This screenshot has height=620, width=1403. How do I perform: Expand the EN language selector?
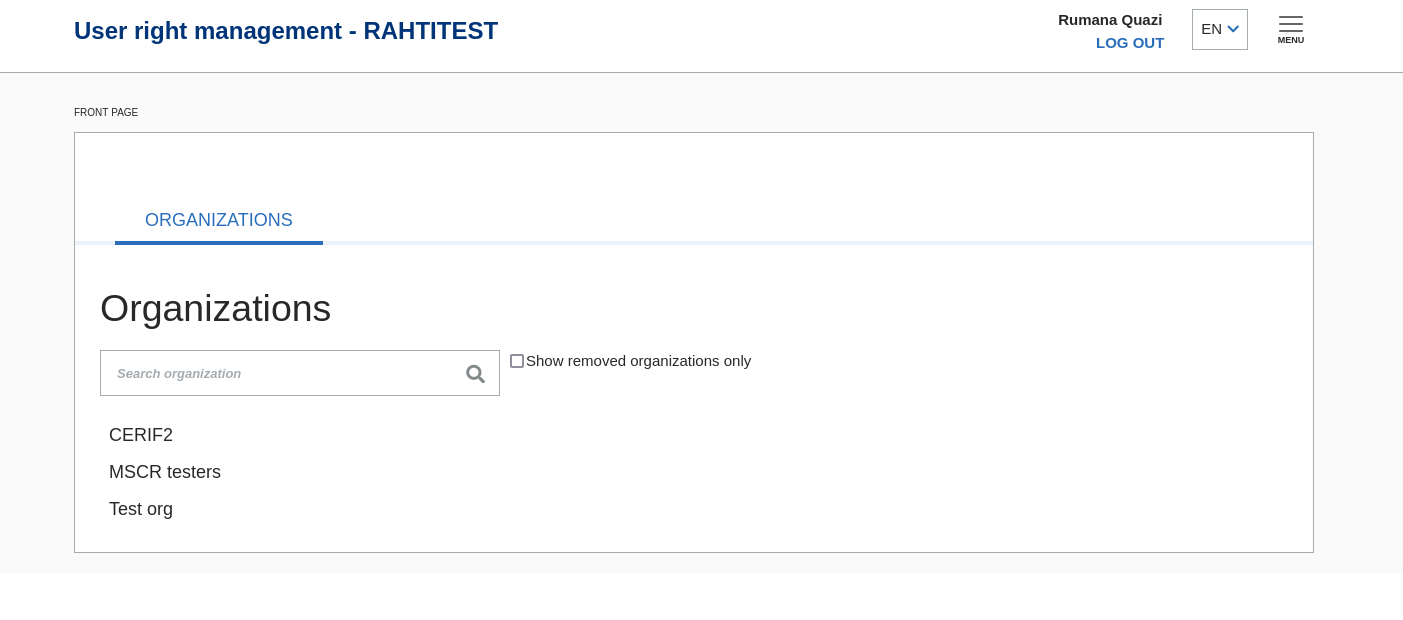(x=1220, y=29)
